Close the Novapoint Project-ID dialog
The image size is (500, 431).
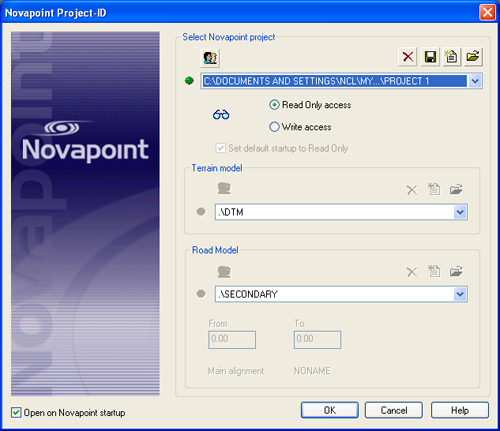click(x=487, y=13)
